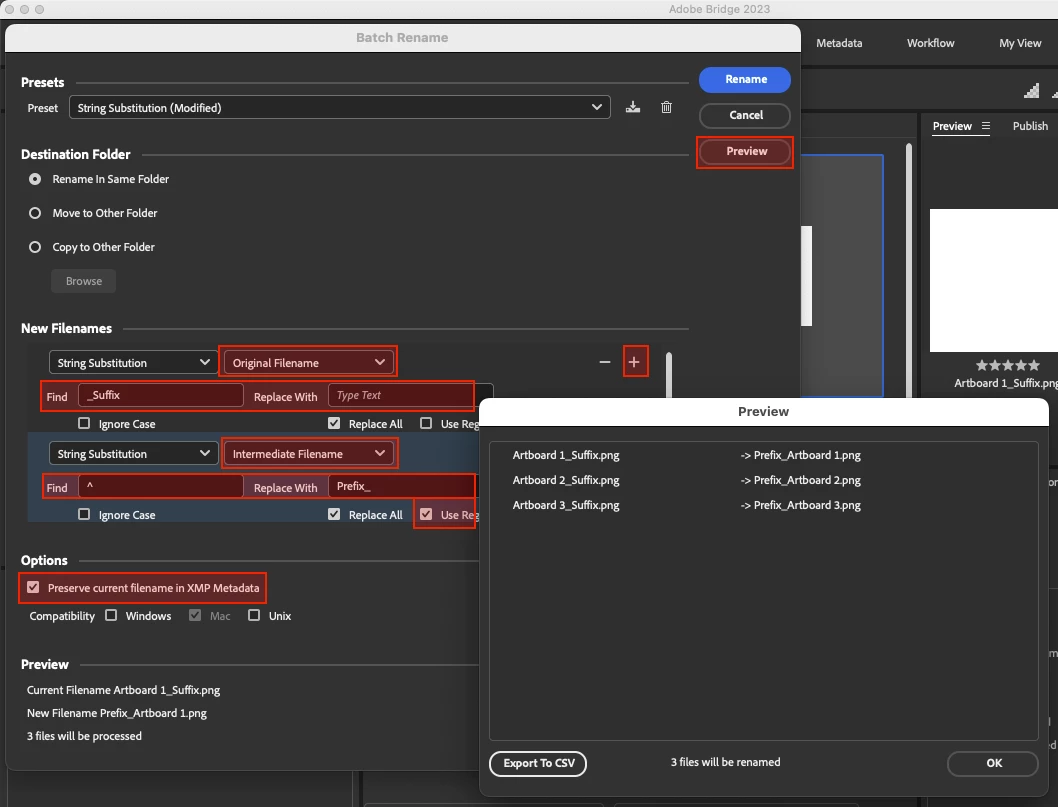The height and width of the screenshot is (807, 1058).
Task: Open Intermediate Filename dropdown
Action: pyautogui.click(x=308, y=453)
